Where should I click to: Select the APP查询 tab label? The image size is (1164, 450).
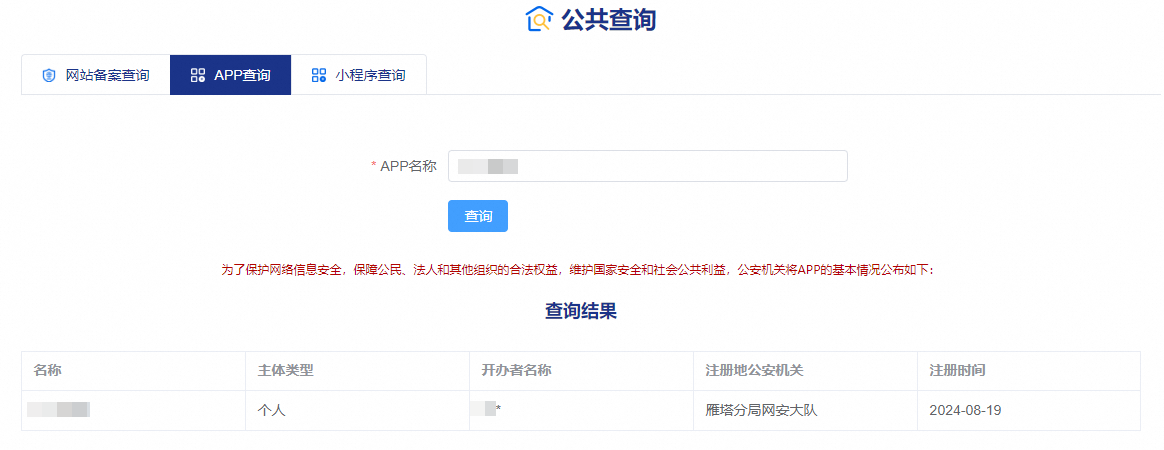(x=242, y=75)
